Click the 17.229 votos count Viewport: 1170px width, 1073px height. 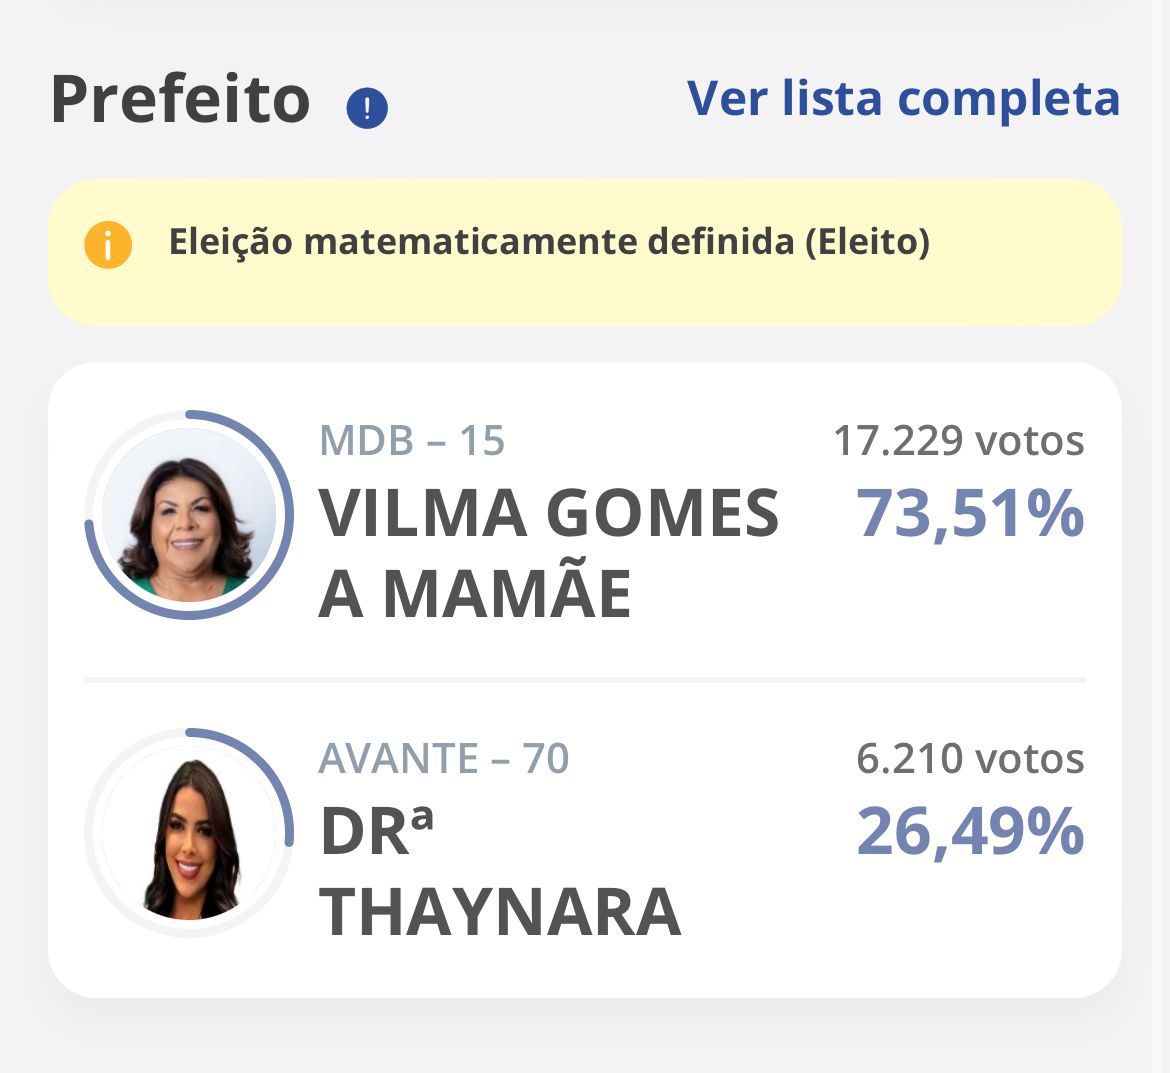tap(958, 441)
